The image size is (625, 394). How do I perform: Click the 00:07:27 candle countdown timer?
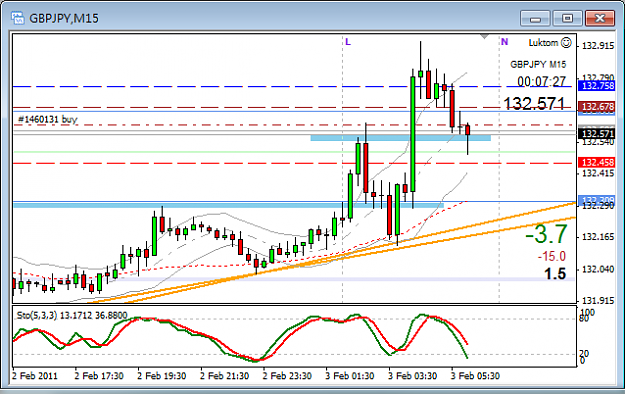[x=541, y=82]
